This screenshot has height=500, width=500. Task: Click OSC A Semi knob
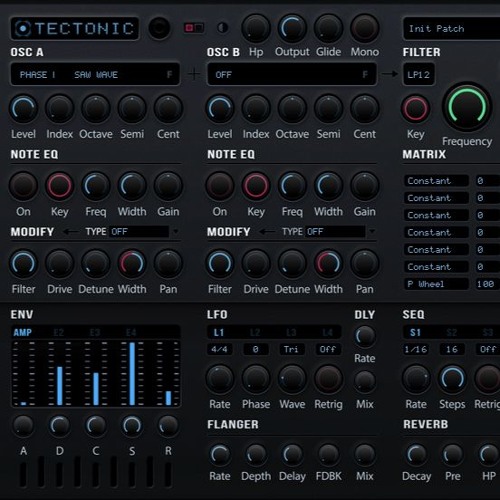[132, 109]
